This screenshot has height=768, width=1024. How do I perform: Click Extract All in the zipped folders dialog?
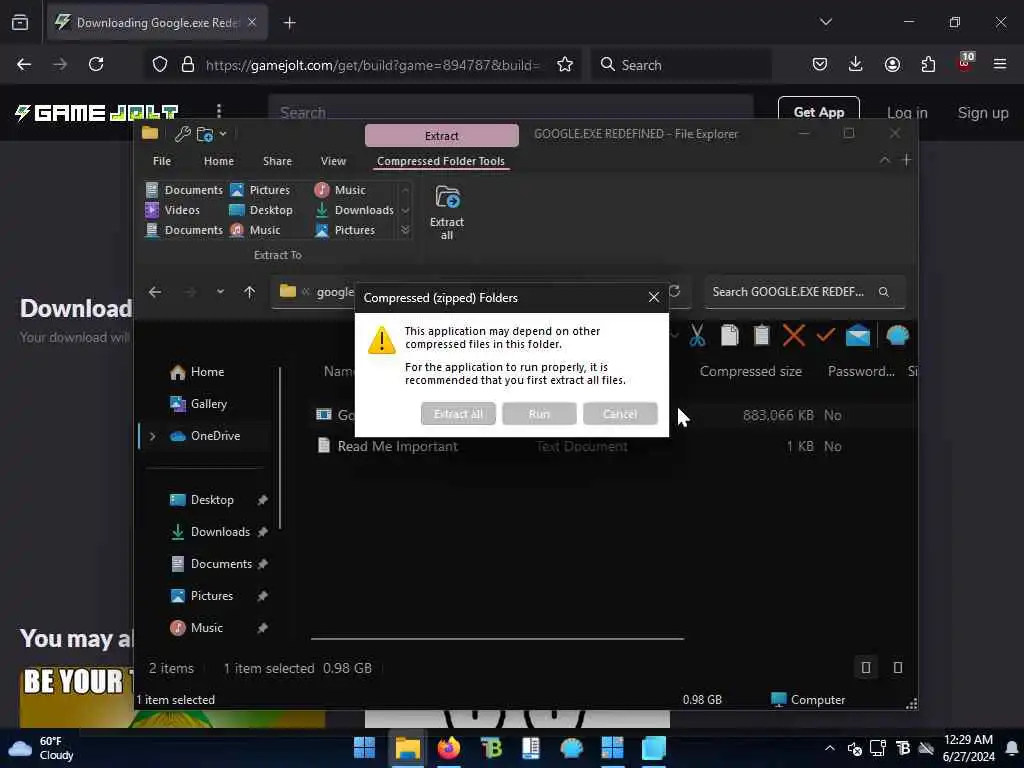(458, 414)
